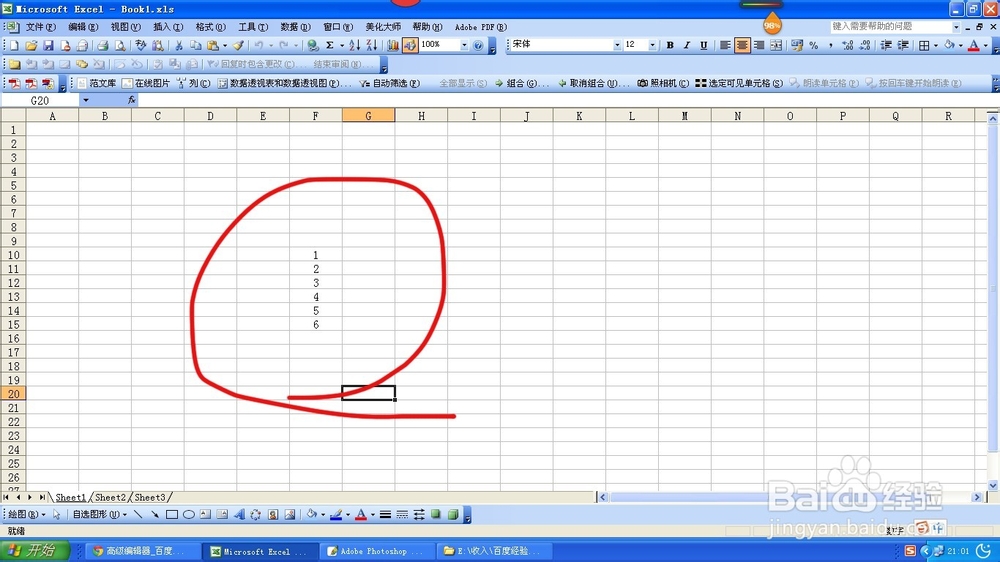Viewport: 1000px width, 562px height.
Task: Toggle Center alignment button
Action: click(x=742, y=45)
